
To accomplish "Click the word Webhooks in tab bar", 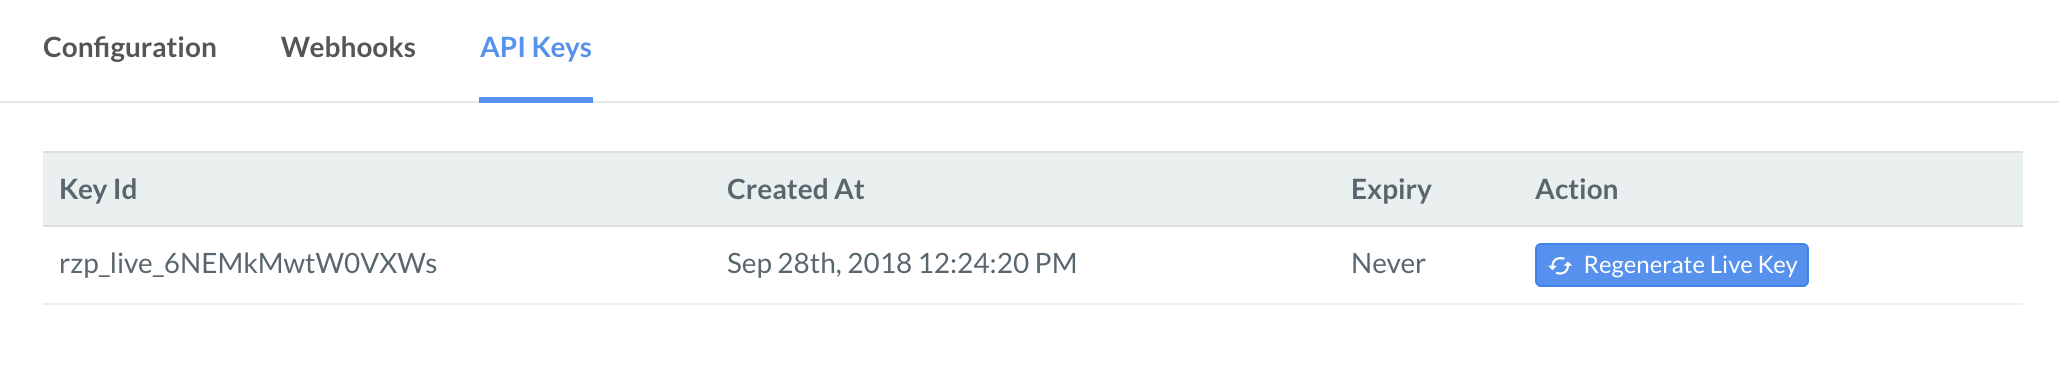I will [x=348, y=48].
